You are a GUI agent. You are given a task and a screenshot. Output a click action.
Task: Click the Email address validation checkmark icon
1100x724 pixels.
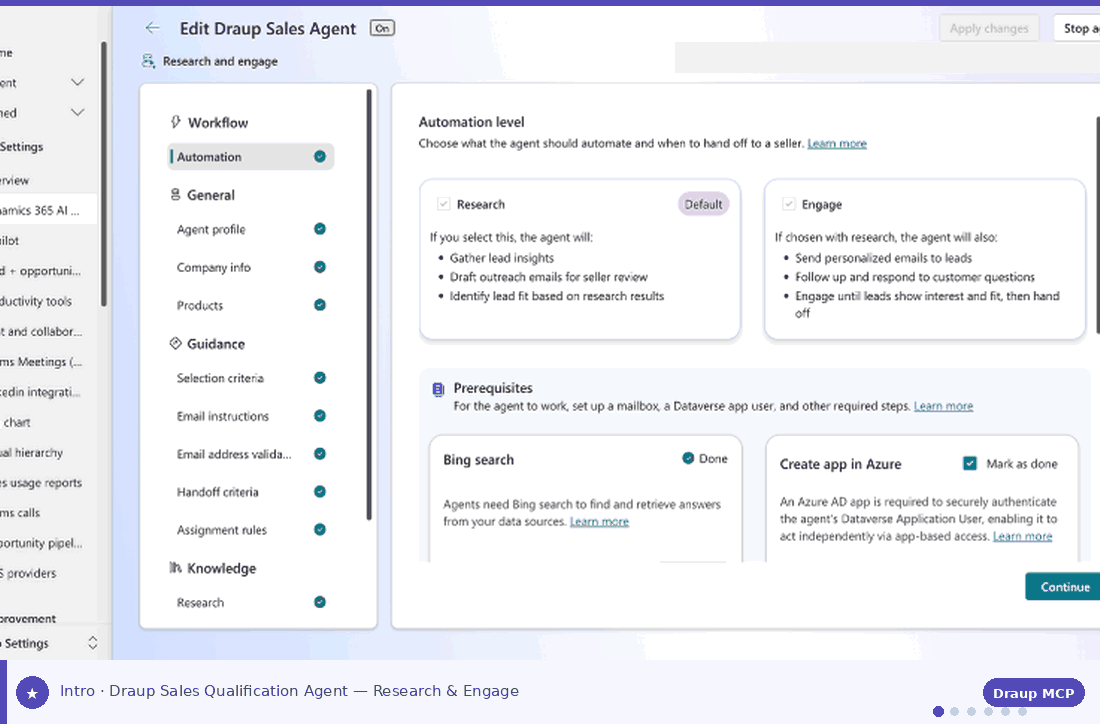(320, 453)
